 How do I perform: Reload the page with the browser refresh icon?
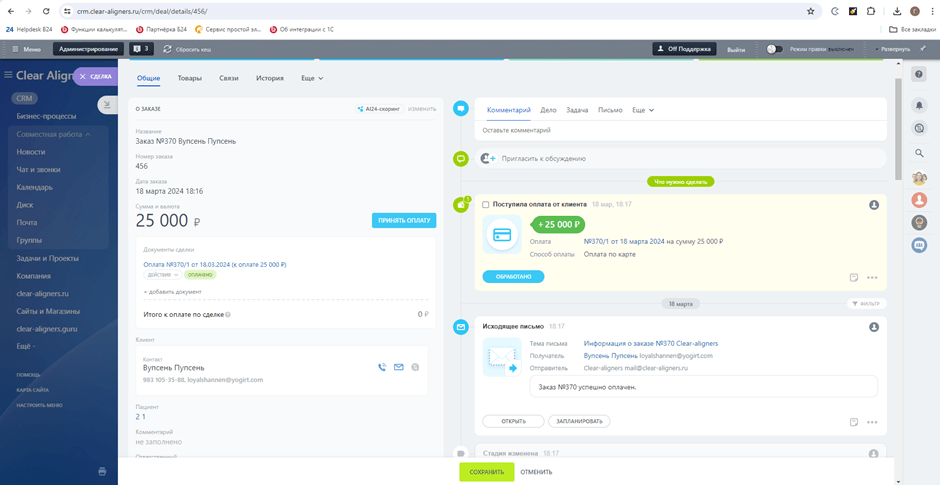pos(47,11)
